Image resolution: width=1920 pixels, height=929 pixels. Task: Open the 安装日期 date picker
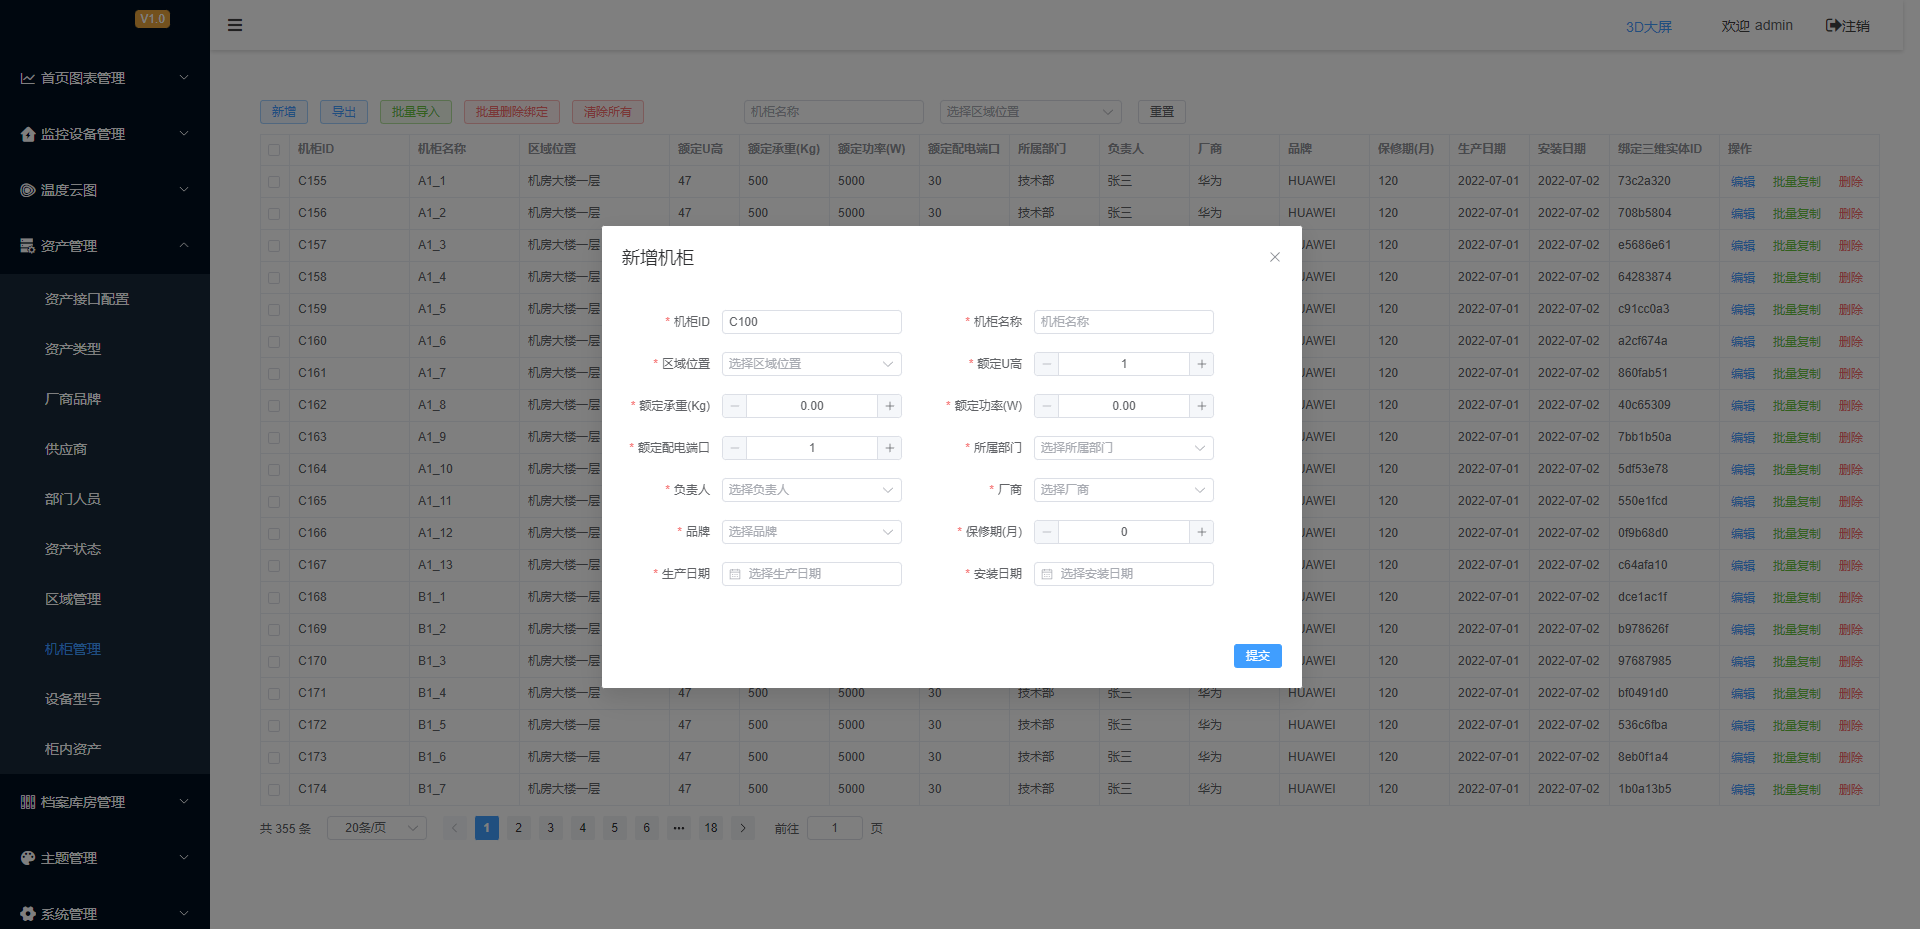(1124, 574)
